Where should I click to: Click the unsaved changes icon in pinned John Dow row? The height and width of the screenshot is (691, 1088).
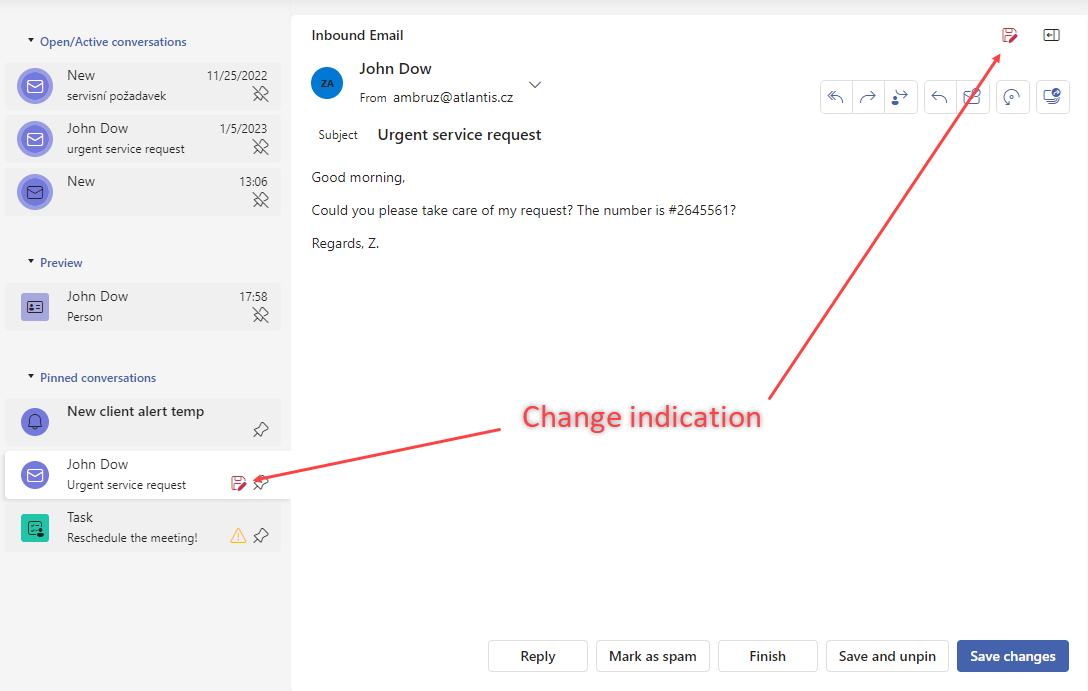(238, 483)
